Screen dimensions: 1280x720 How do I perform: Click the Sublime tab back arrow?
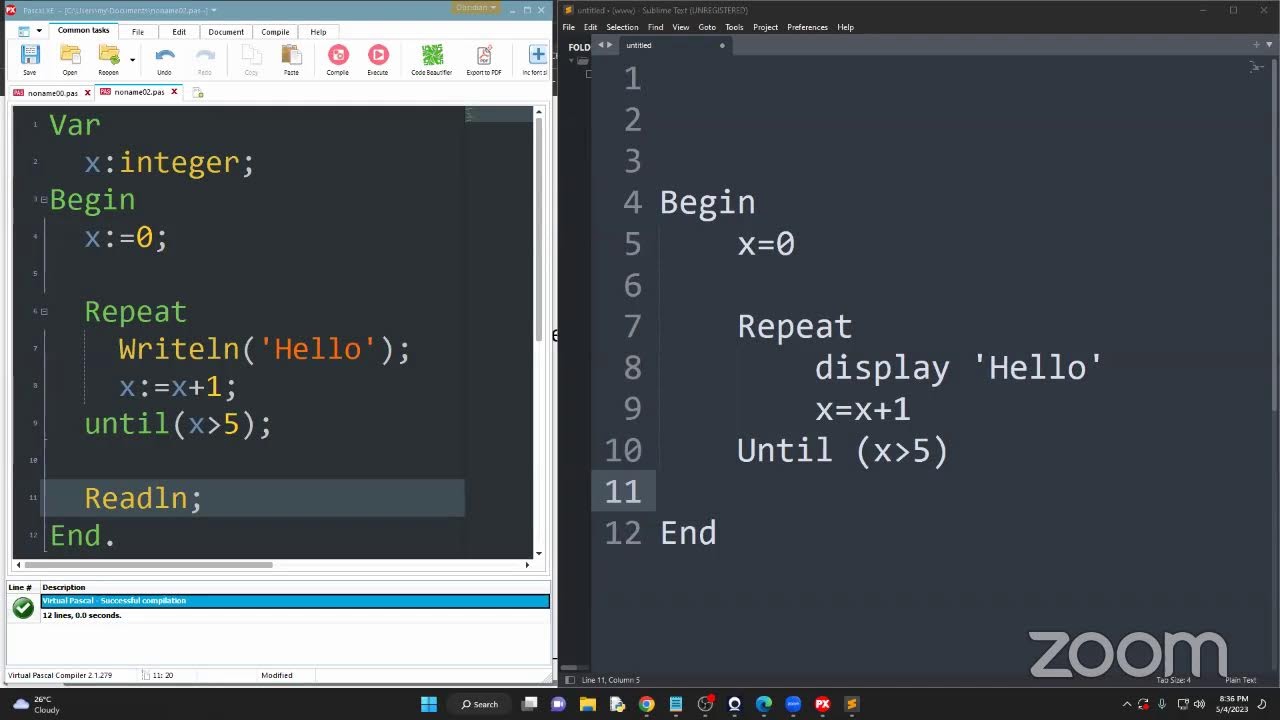coord(600,45)
